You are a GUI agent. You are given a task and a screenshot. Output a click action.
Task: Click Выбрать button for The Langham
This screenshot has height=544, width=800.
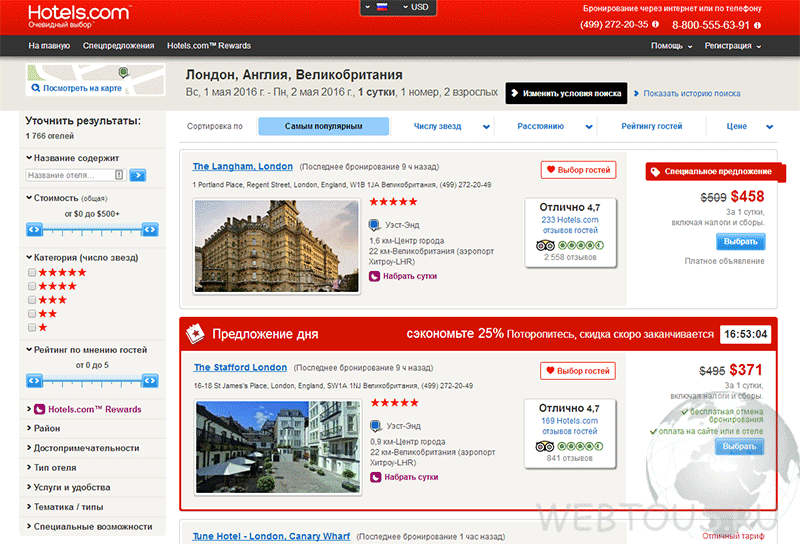click(x=740, y=241)
